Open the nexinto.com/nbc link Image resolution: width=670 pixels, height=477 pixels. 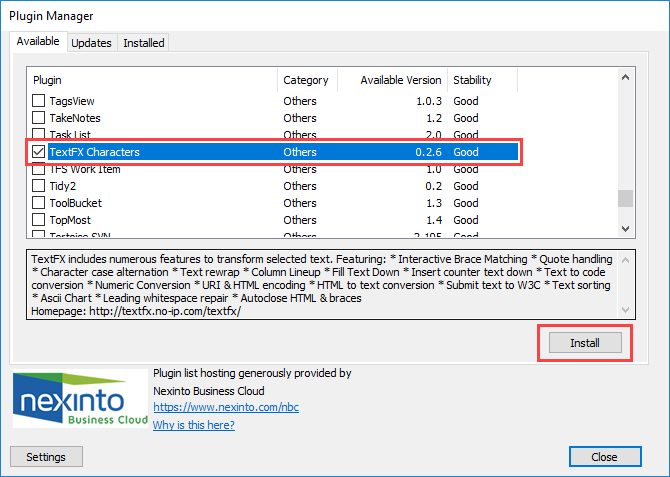(226, 407)
